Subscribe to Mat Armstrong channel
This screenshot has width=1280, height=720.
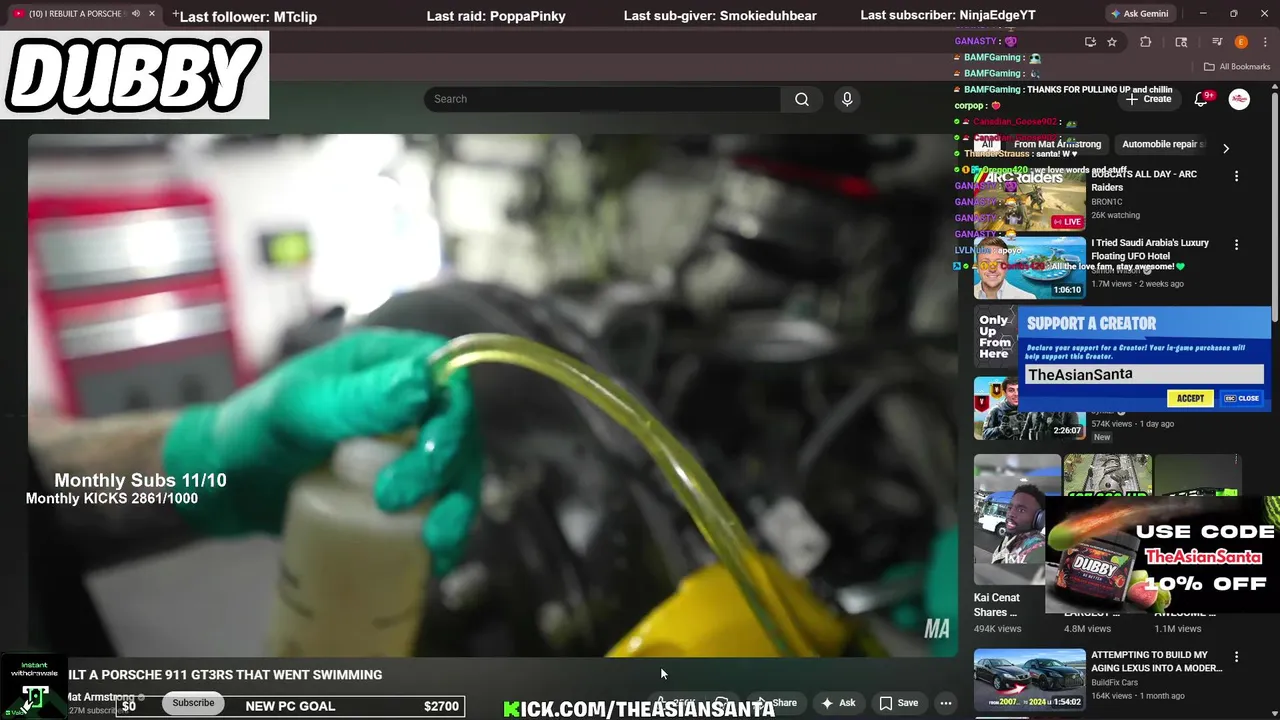[193, 702]
